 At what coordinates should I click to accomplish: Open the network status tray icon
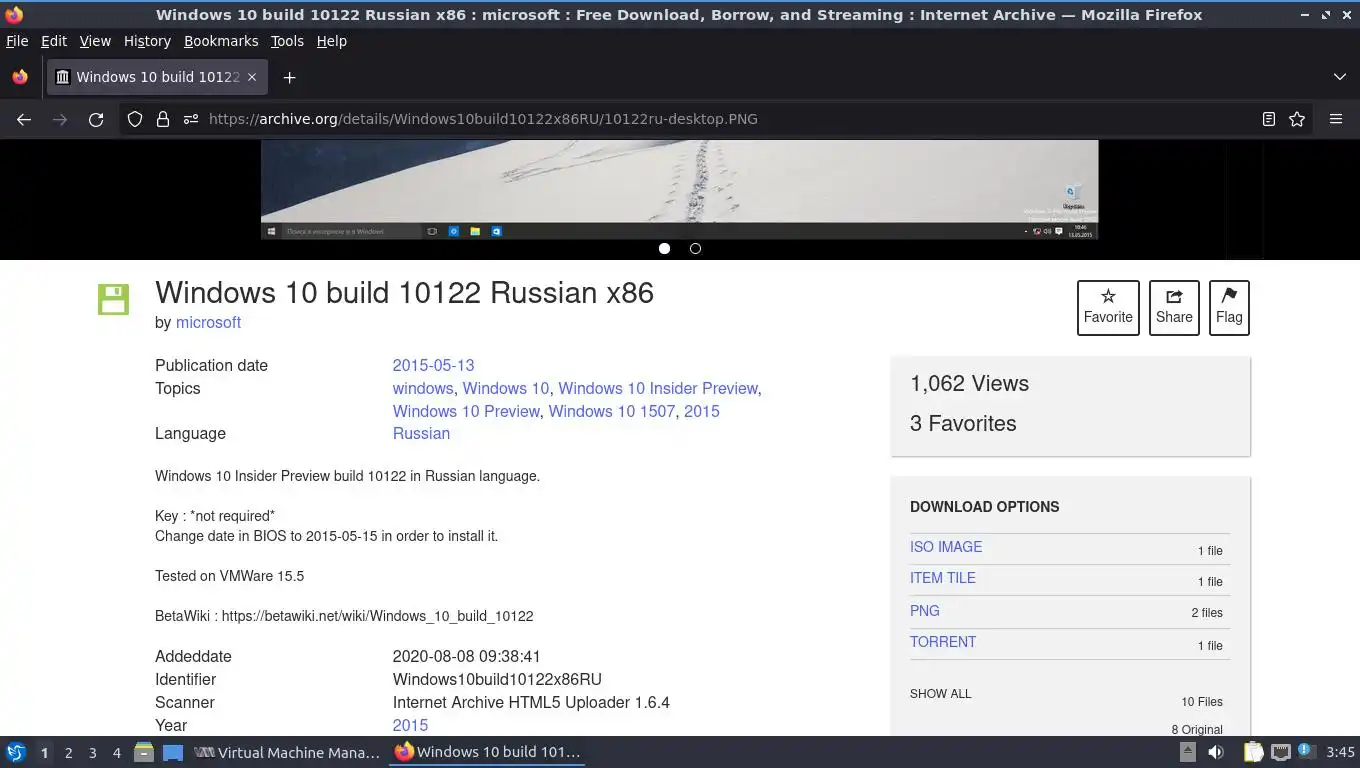click(1281, 752)
